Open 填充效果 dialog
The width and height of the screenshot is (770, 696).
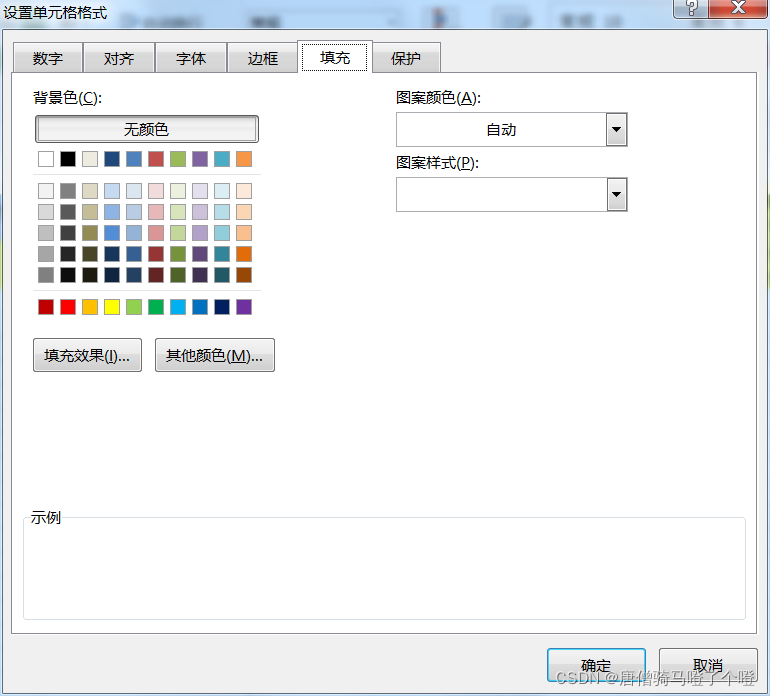coord(87,355)
